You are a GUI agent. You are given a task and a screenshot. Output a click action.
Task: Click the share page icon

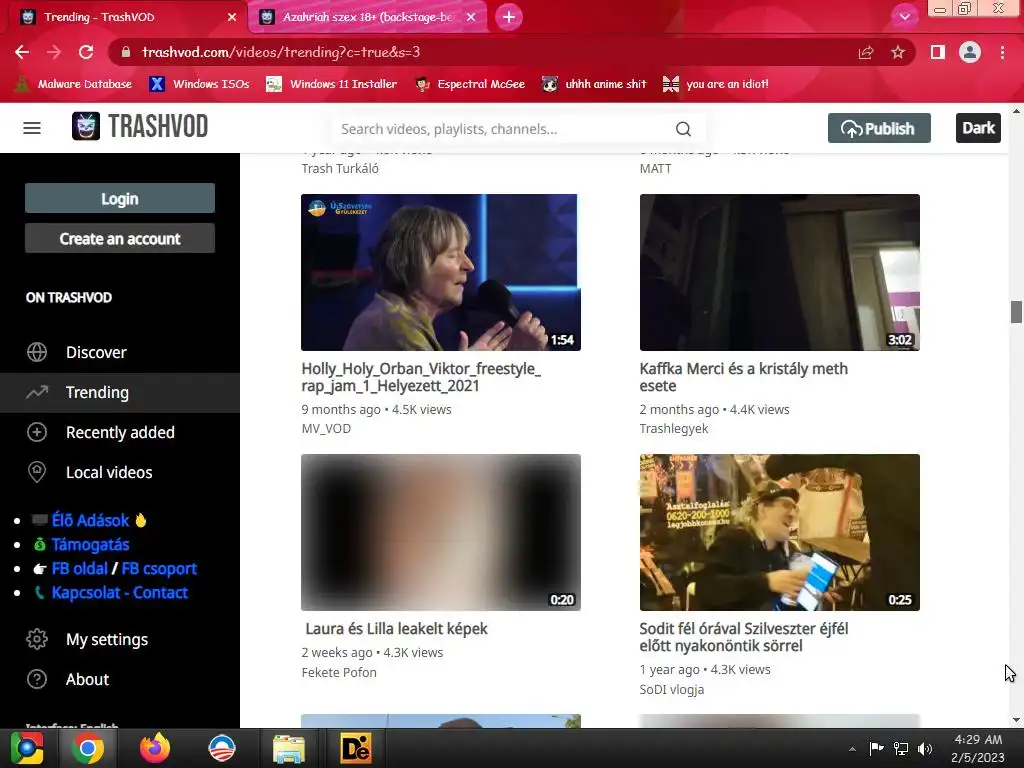pyautogui.click(x=866, y=52)
